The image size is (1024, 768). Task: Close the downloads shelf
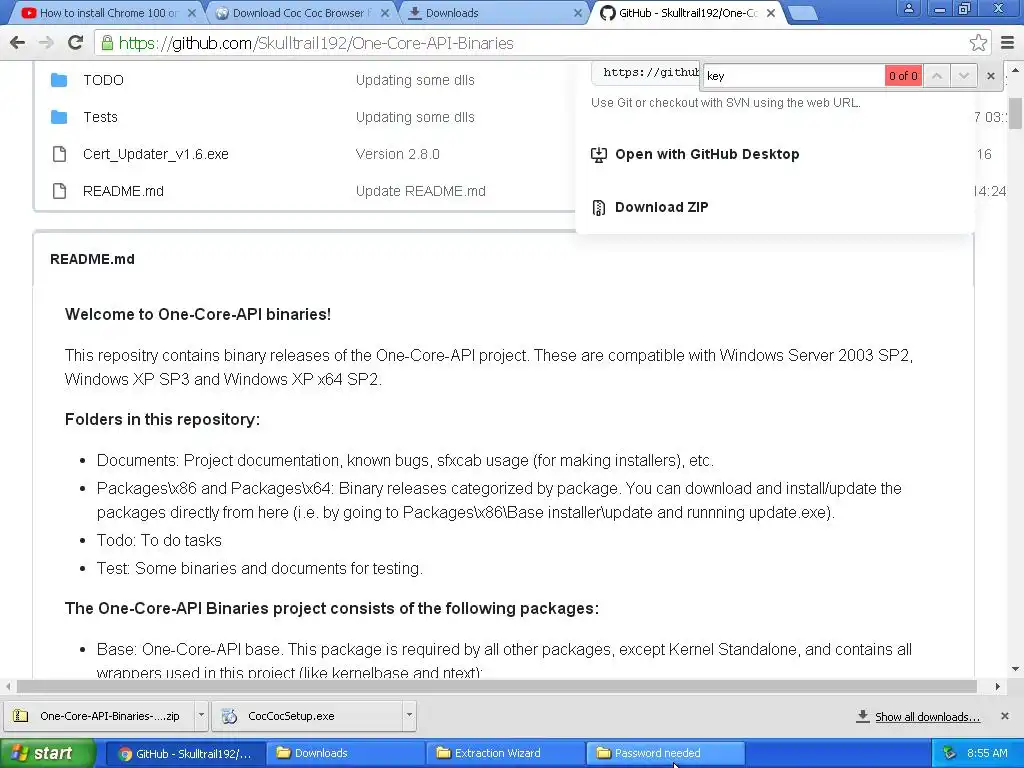1004,716
